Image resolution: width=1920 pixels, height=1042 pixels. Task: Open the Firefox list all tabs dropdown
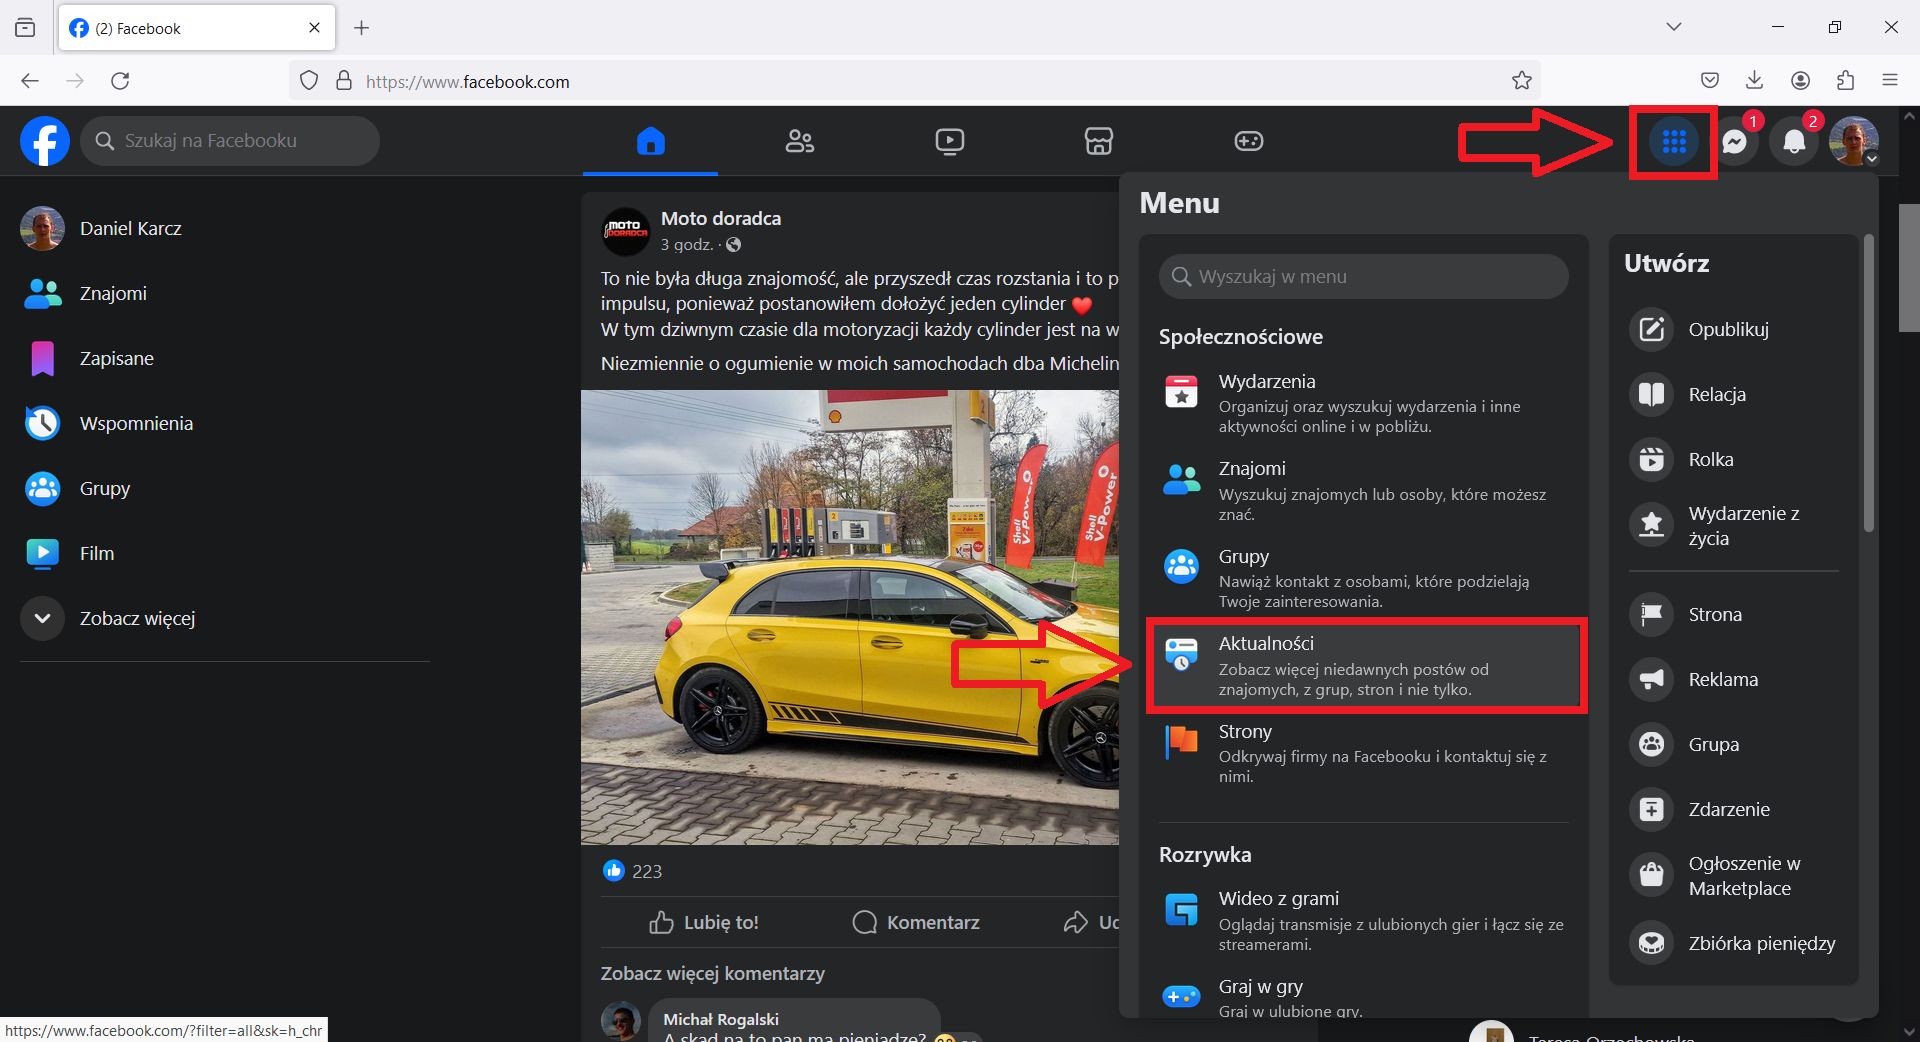coord(1673,27)
